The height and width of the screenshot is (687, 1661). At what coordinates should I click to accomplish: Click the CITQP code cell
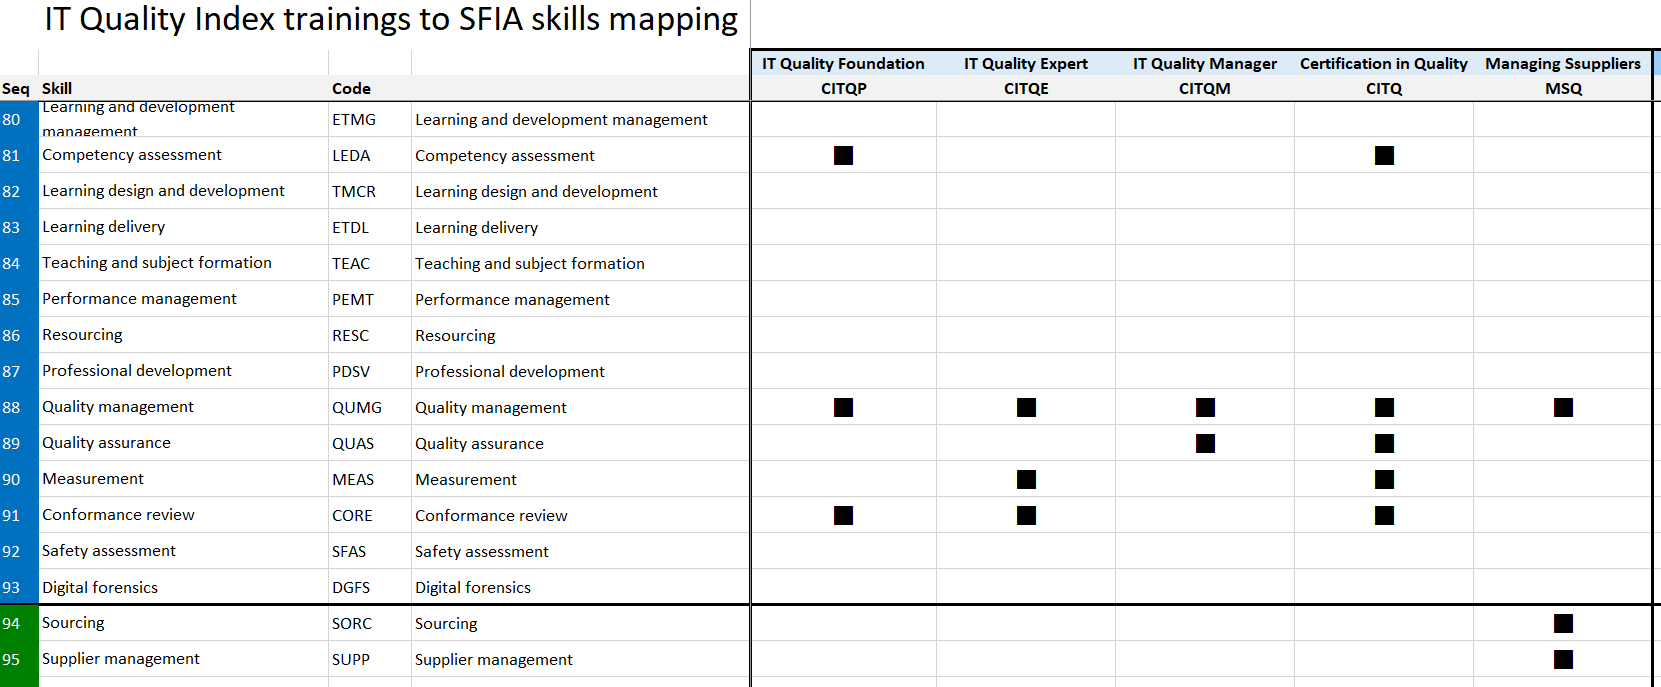[x=844, y=89]
